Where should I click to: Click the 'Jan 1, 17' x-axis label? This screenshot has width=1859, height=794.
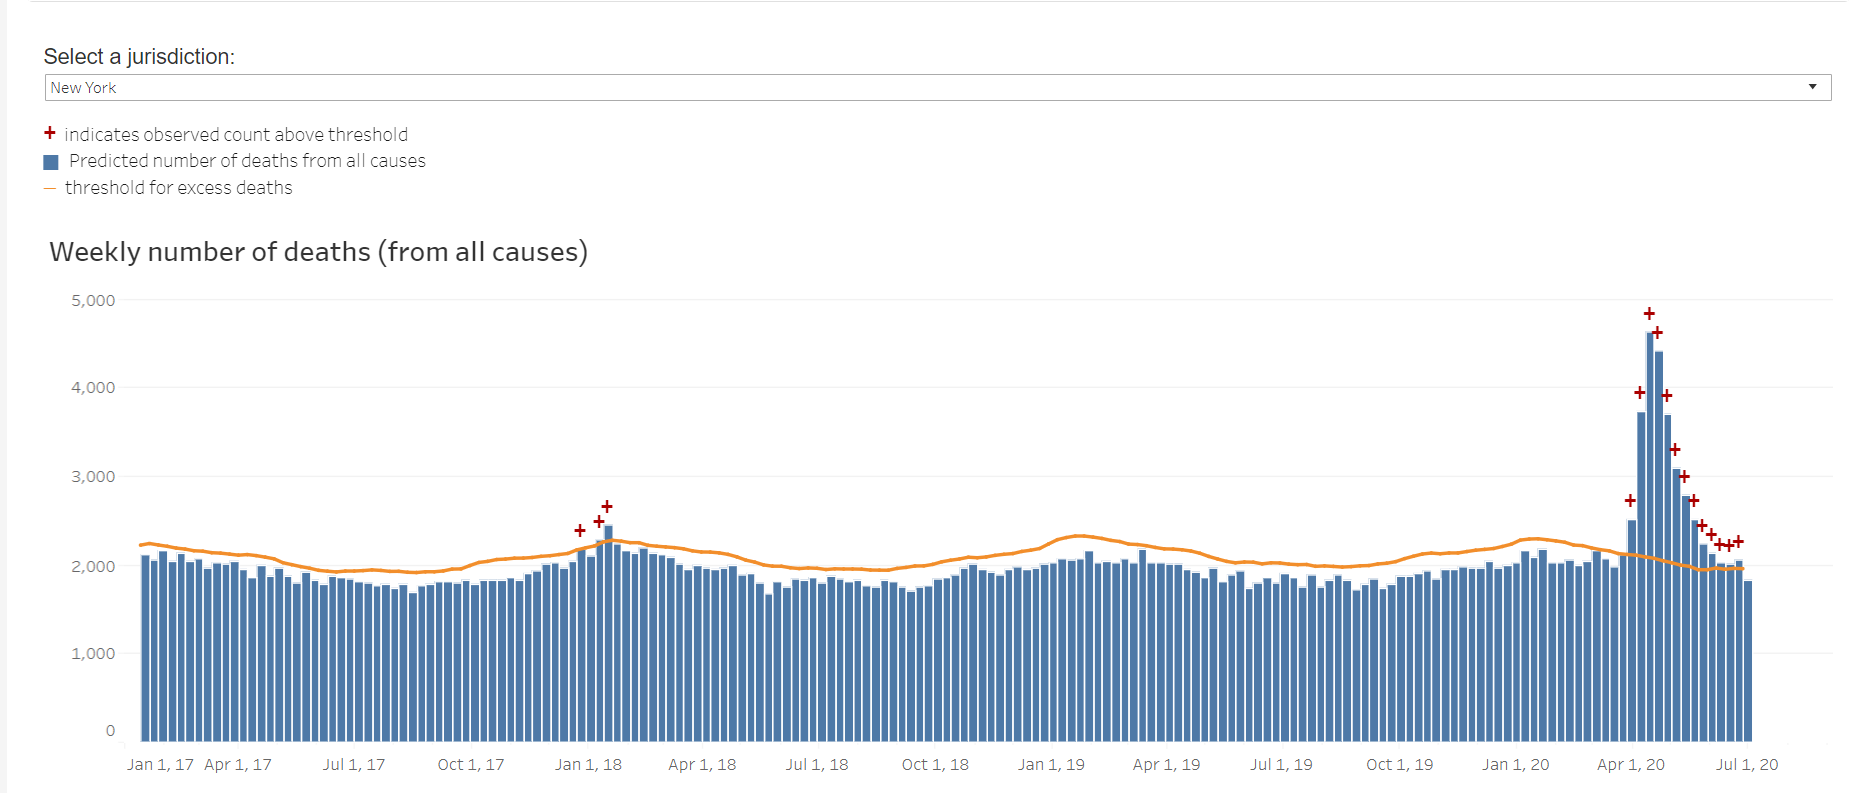coord(160,765)
